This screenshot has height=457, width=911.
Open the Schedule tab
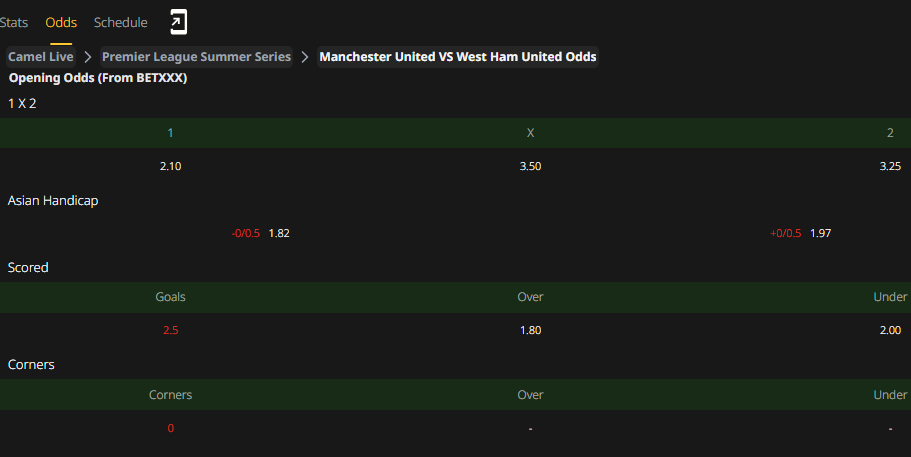pos(120,22)
